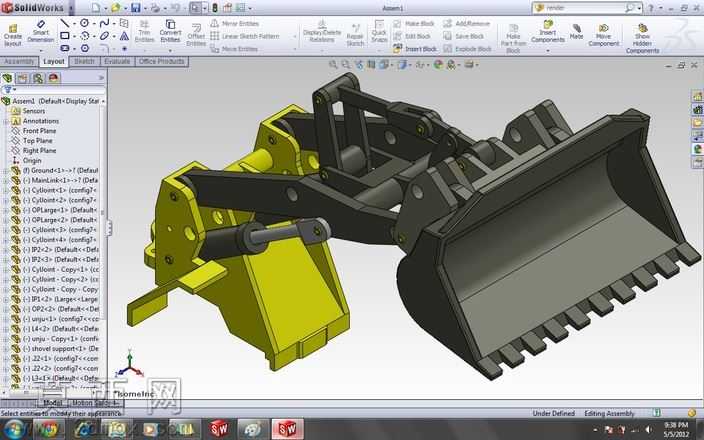The height and width of the screenshot is (440, 704).
Task: Click the Rebuild traffic light icon
Action: click(215, 8)
